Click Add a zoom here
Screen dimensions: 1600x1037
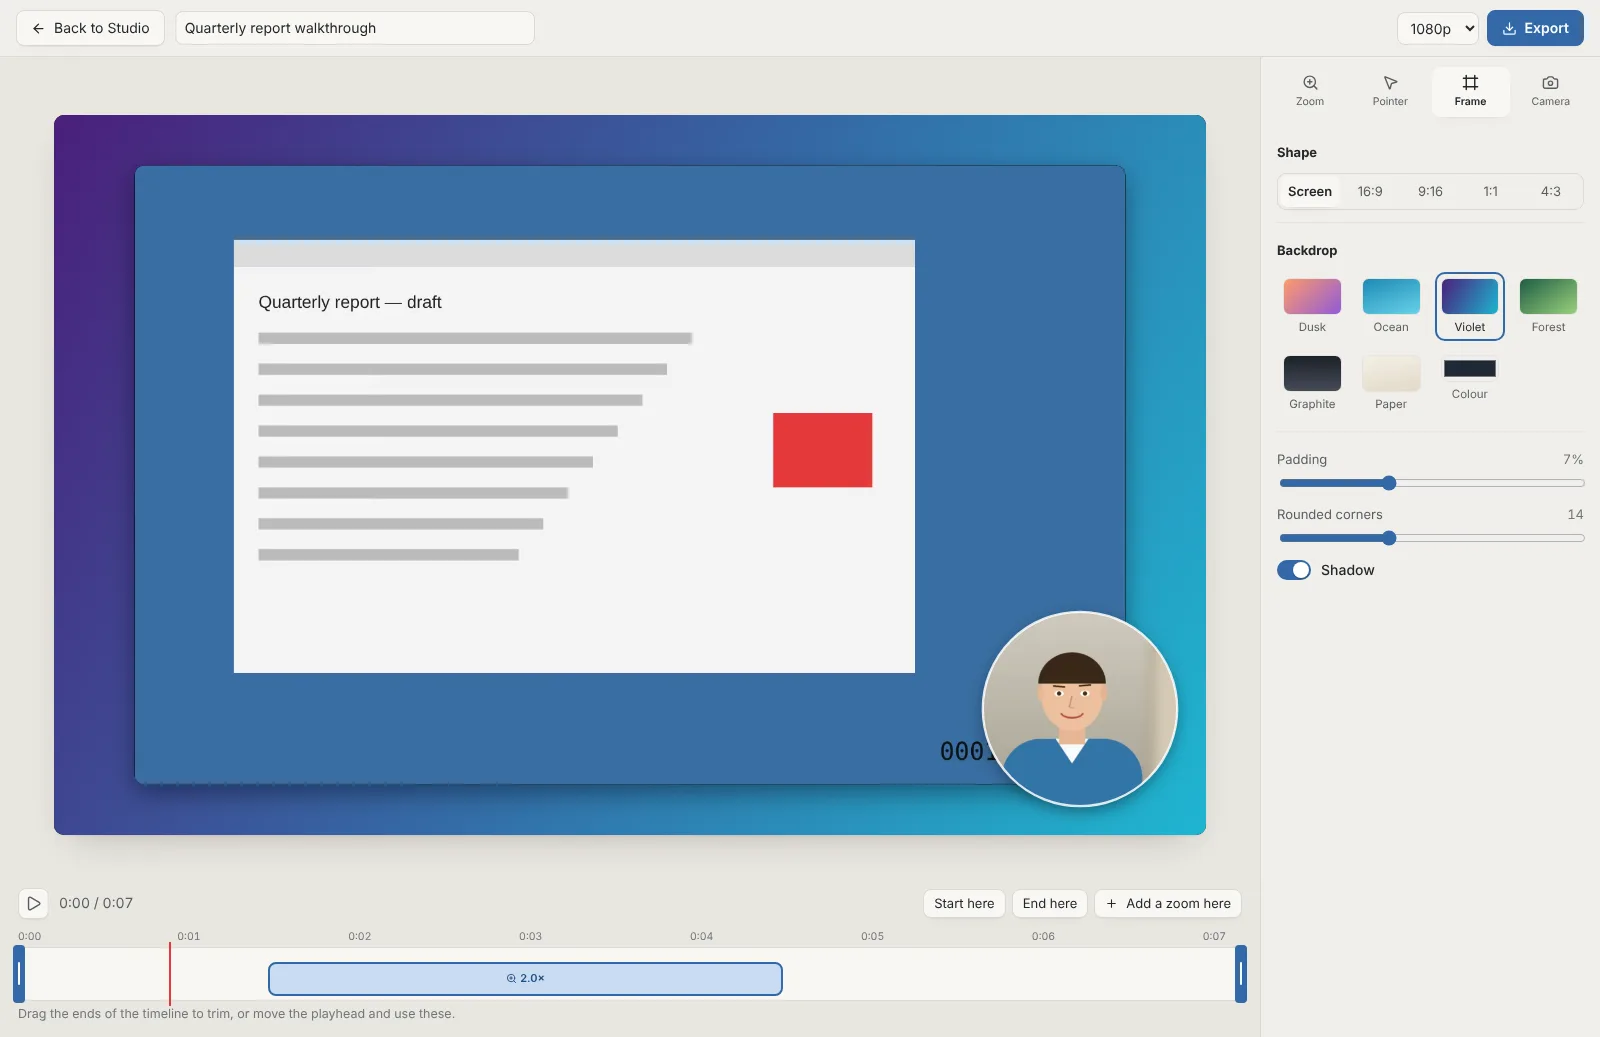tap(1168, 903)
